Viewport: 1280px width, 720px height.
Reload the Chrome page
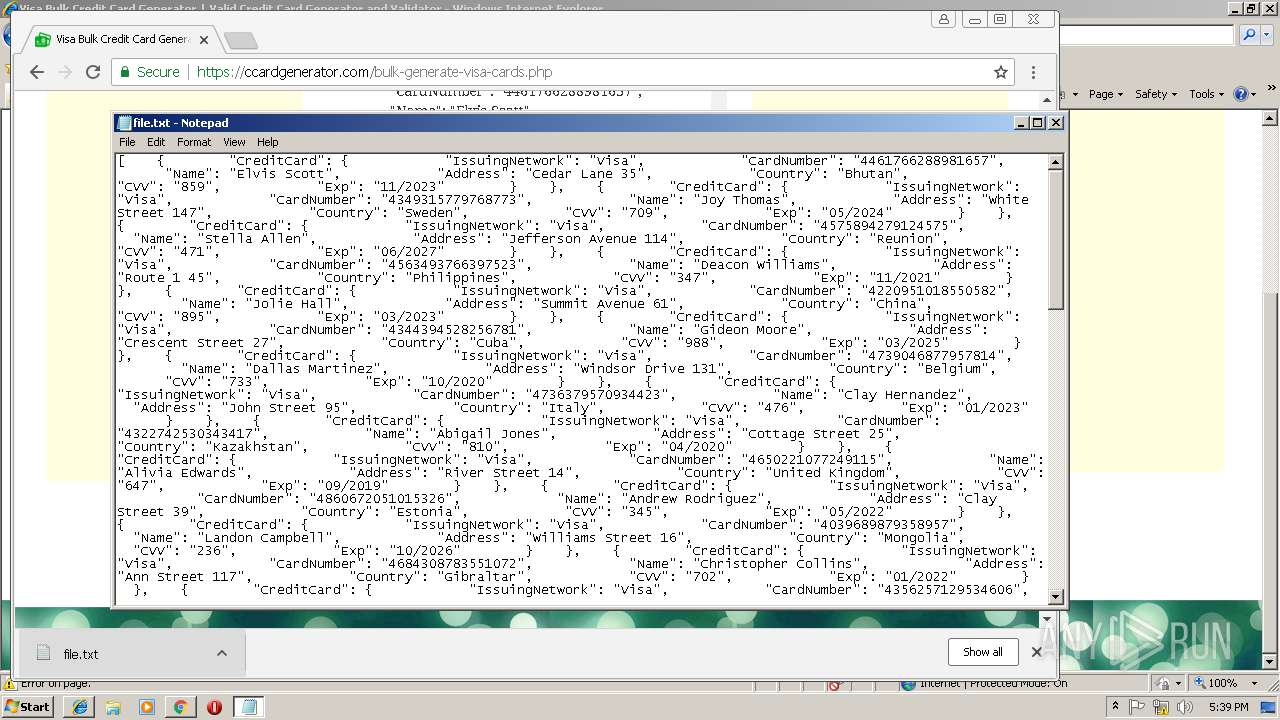coord(93,72)
